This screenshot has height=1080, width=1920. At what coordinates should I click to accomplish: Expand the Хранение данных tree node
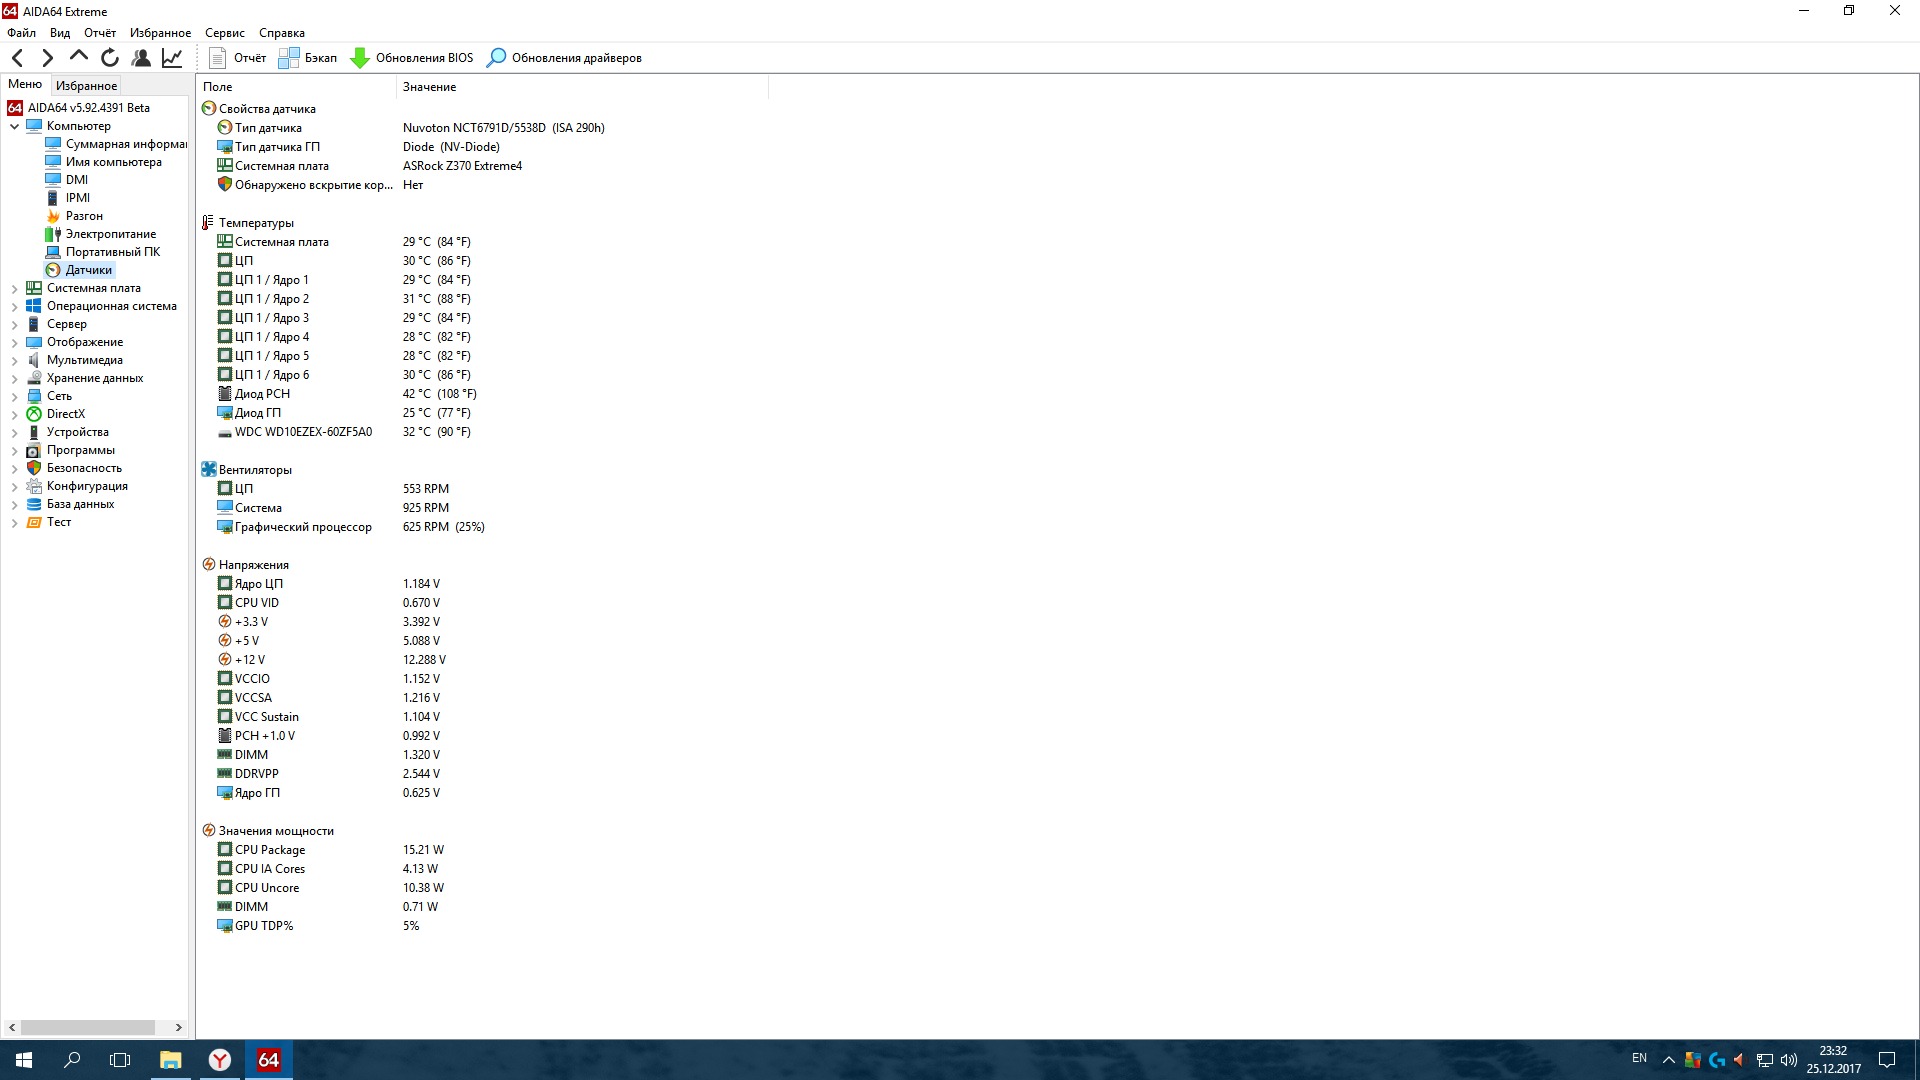(14, 378)
